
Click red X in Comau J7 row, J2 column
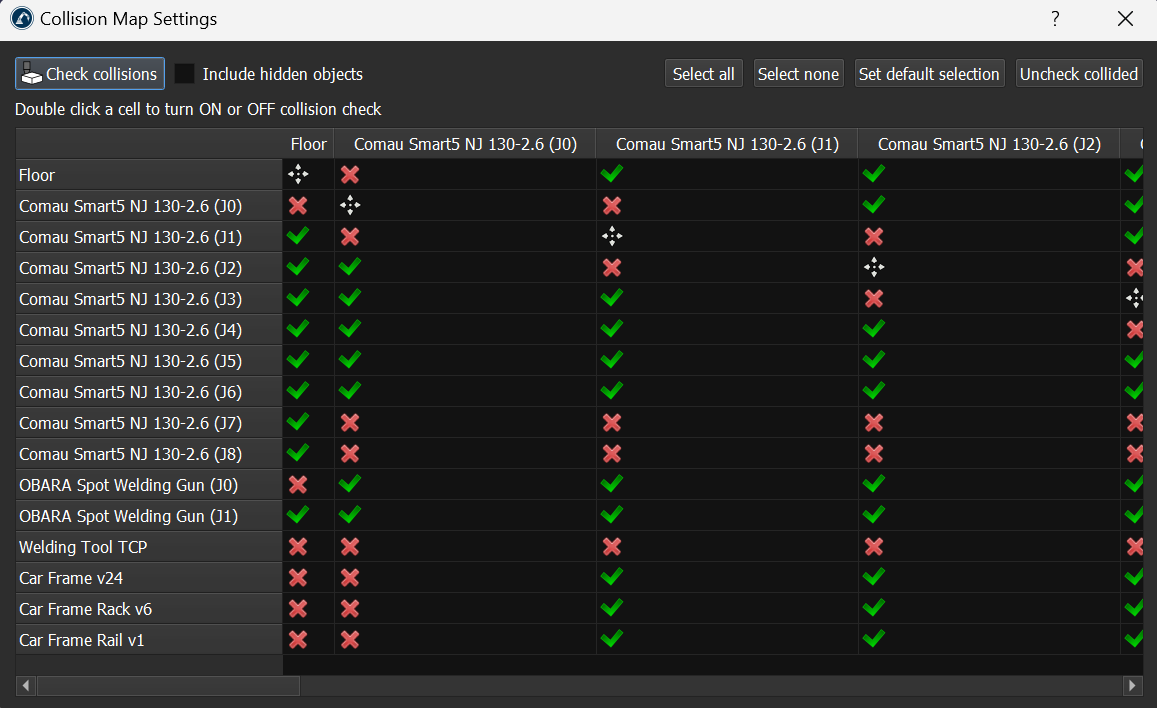tap(874, 423)
